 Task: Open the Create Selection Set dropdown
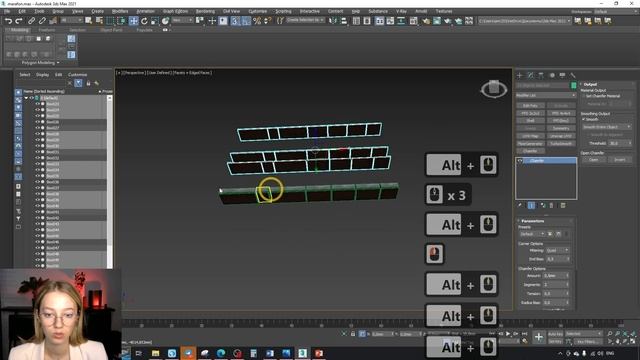click(x=305, y=20)
